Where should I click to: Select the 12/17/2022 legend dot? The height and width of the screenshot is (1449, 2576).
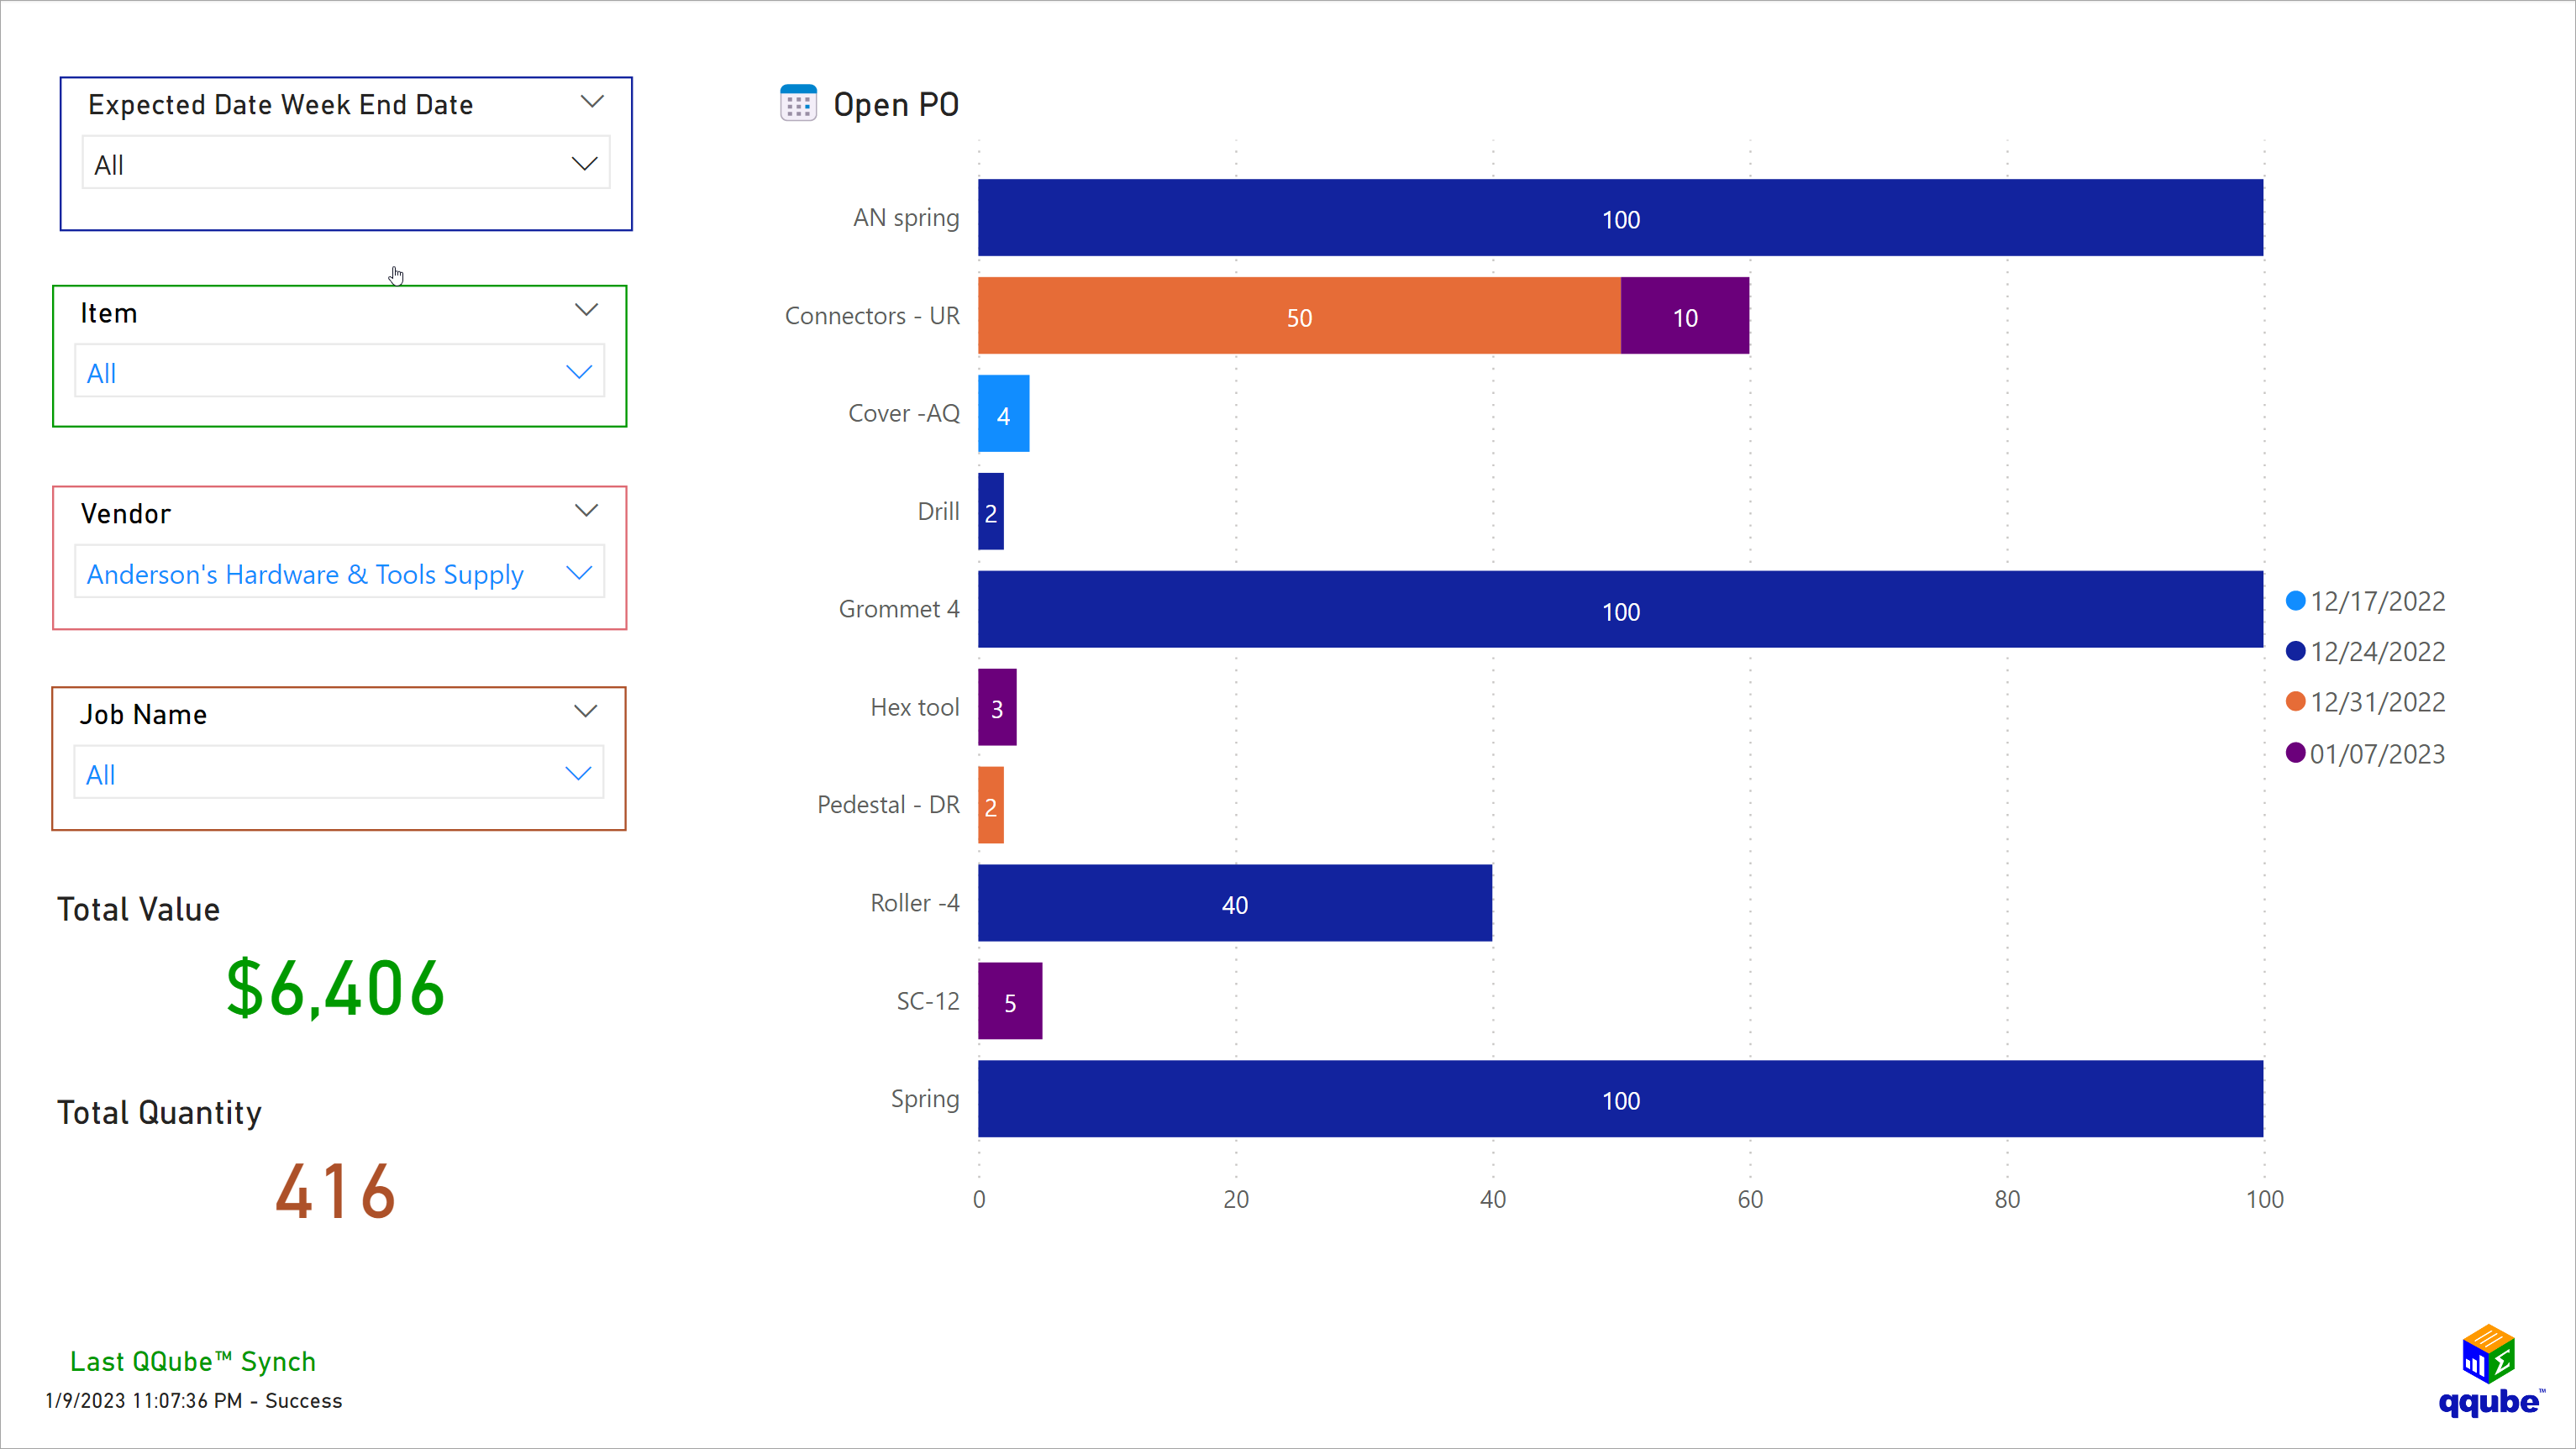coord(2295,601)
